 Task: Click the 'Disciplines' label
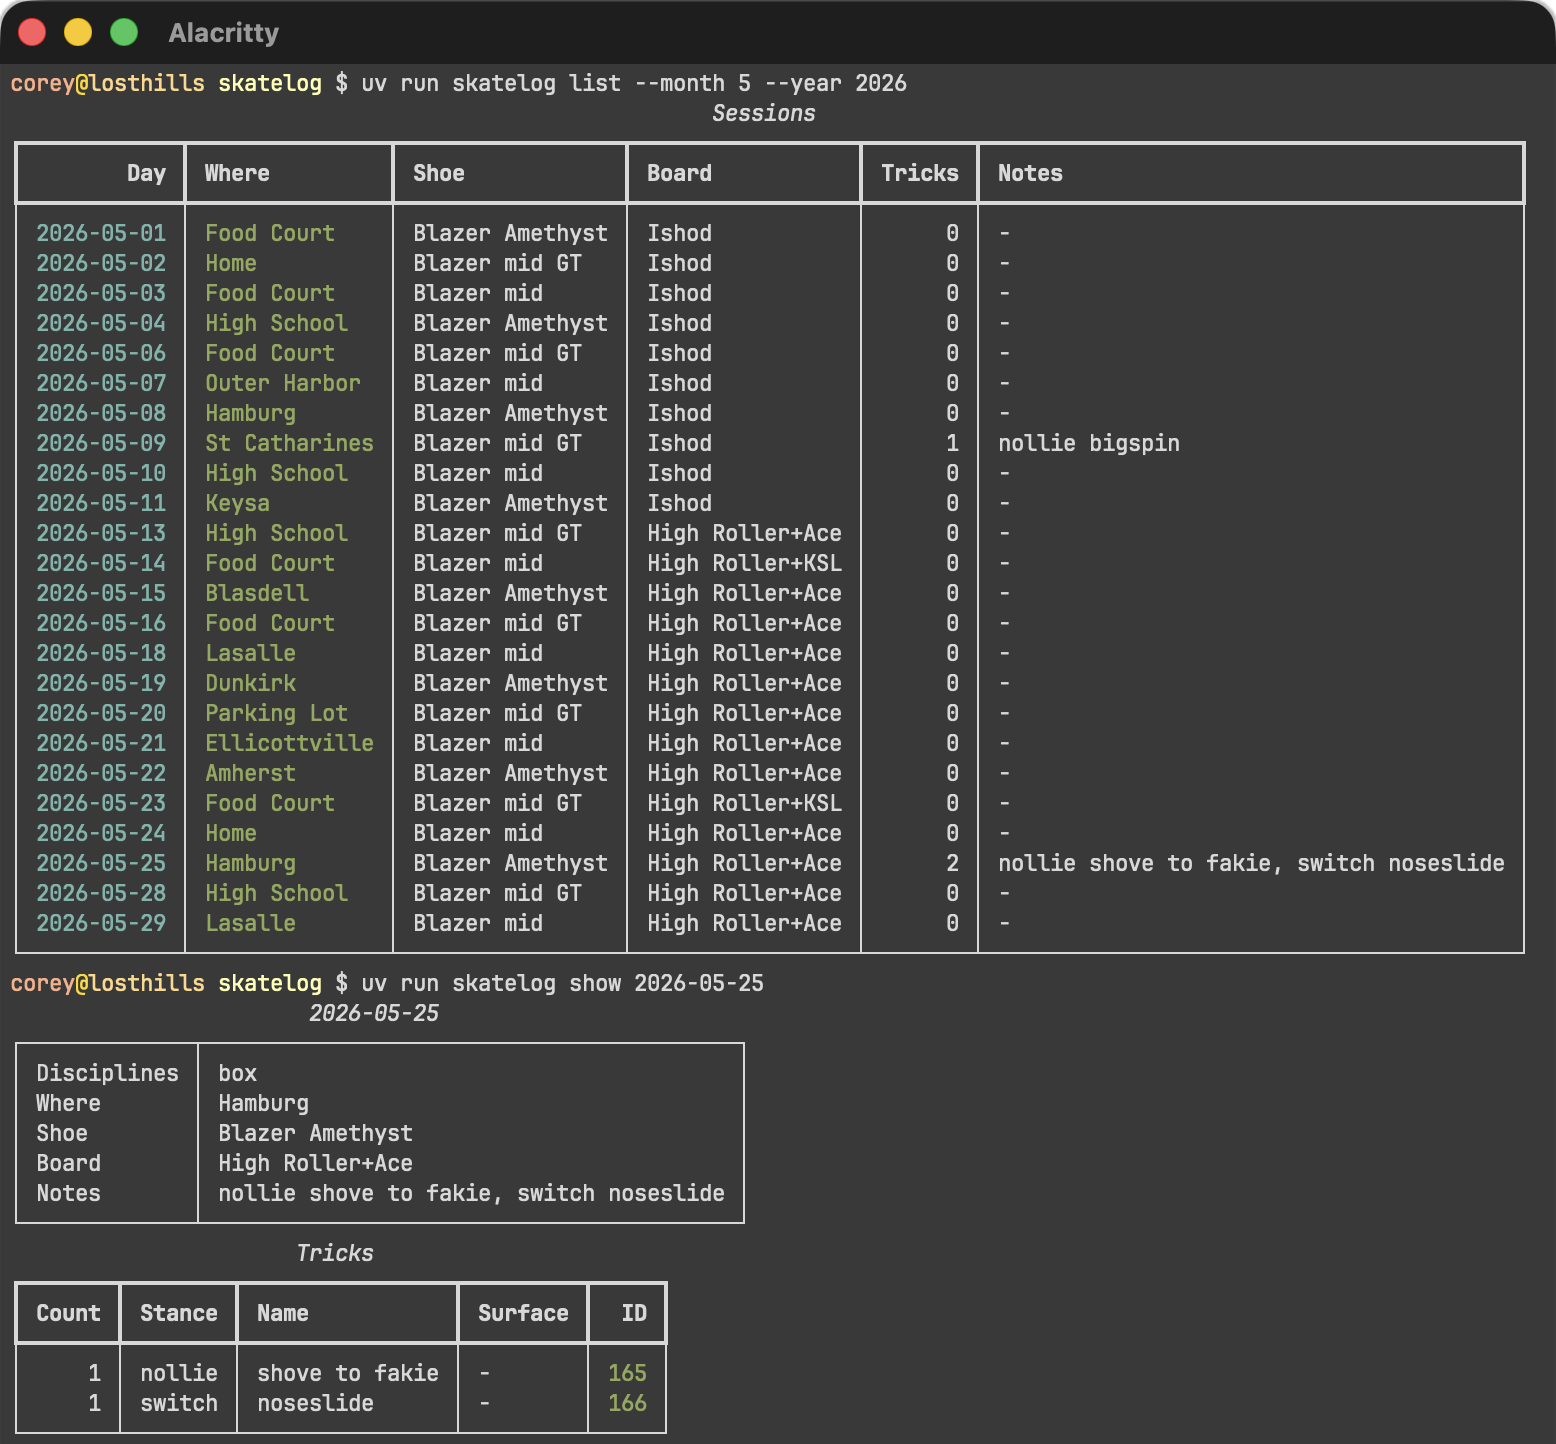click(x=107, y=1073)
